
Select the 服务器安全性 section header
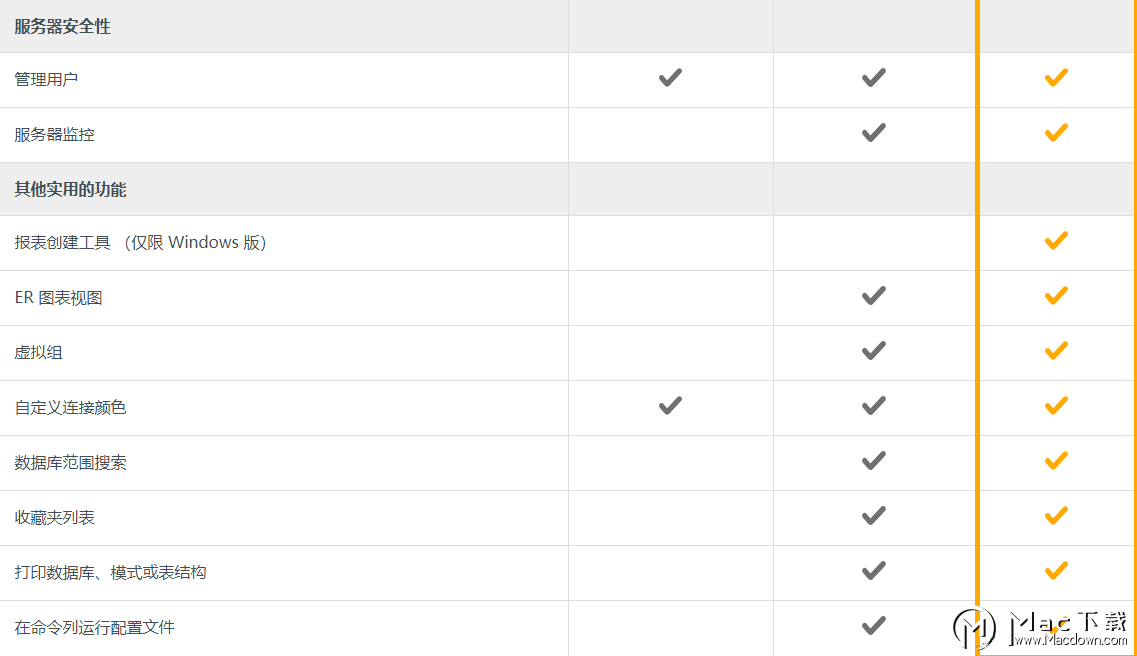tap(62, 27)
